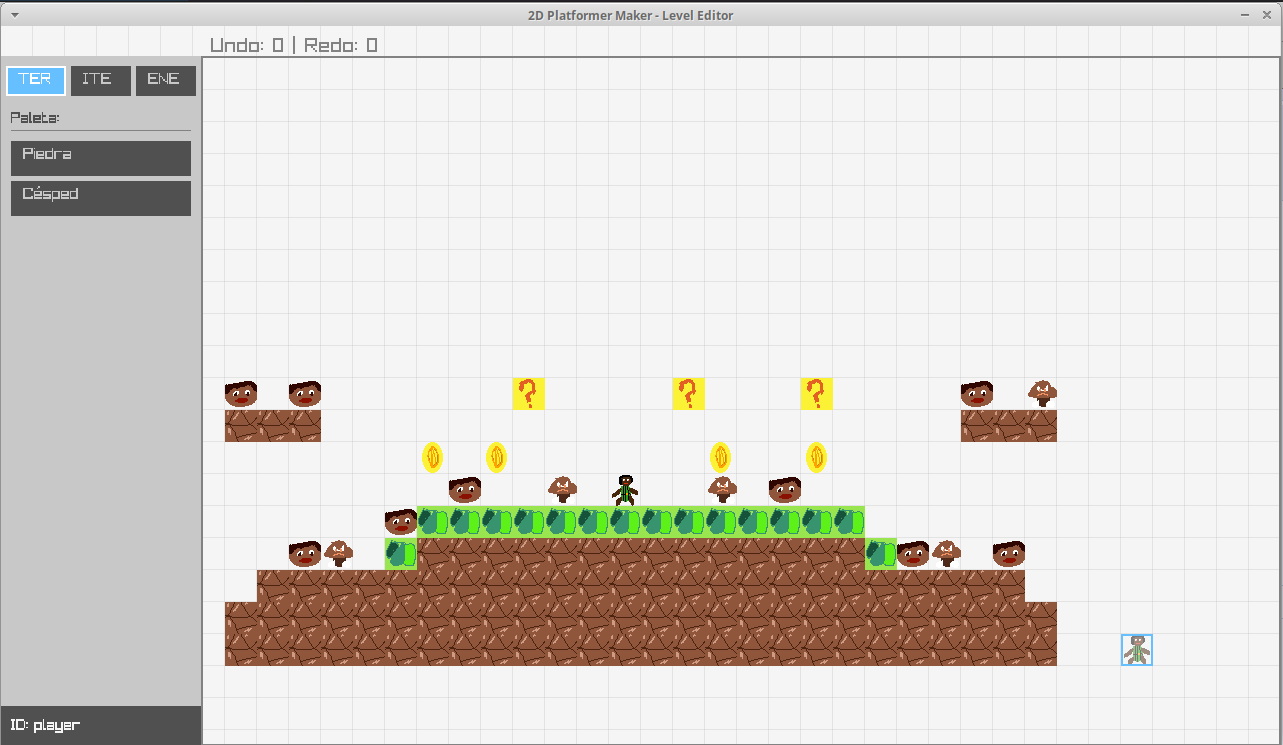Click the rightmost gold coin
1283x745 pixels.
pos(817,458)
